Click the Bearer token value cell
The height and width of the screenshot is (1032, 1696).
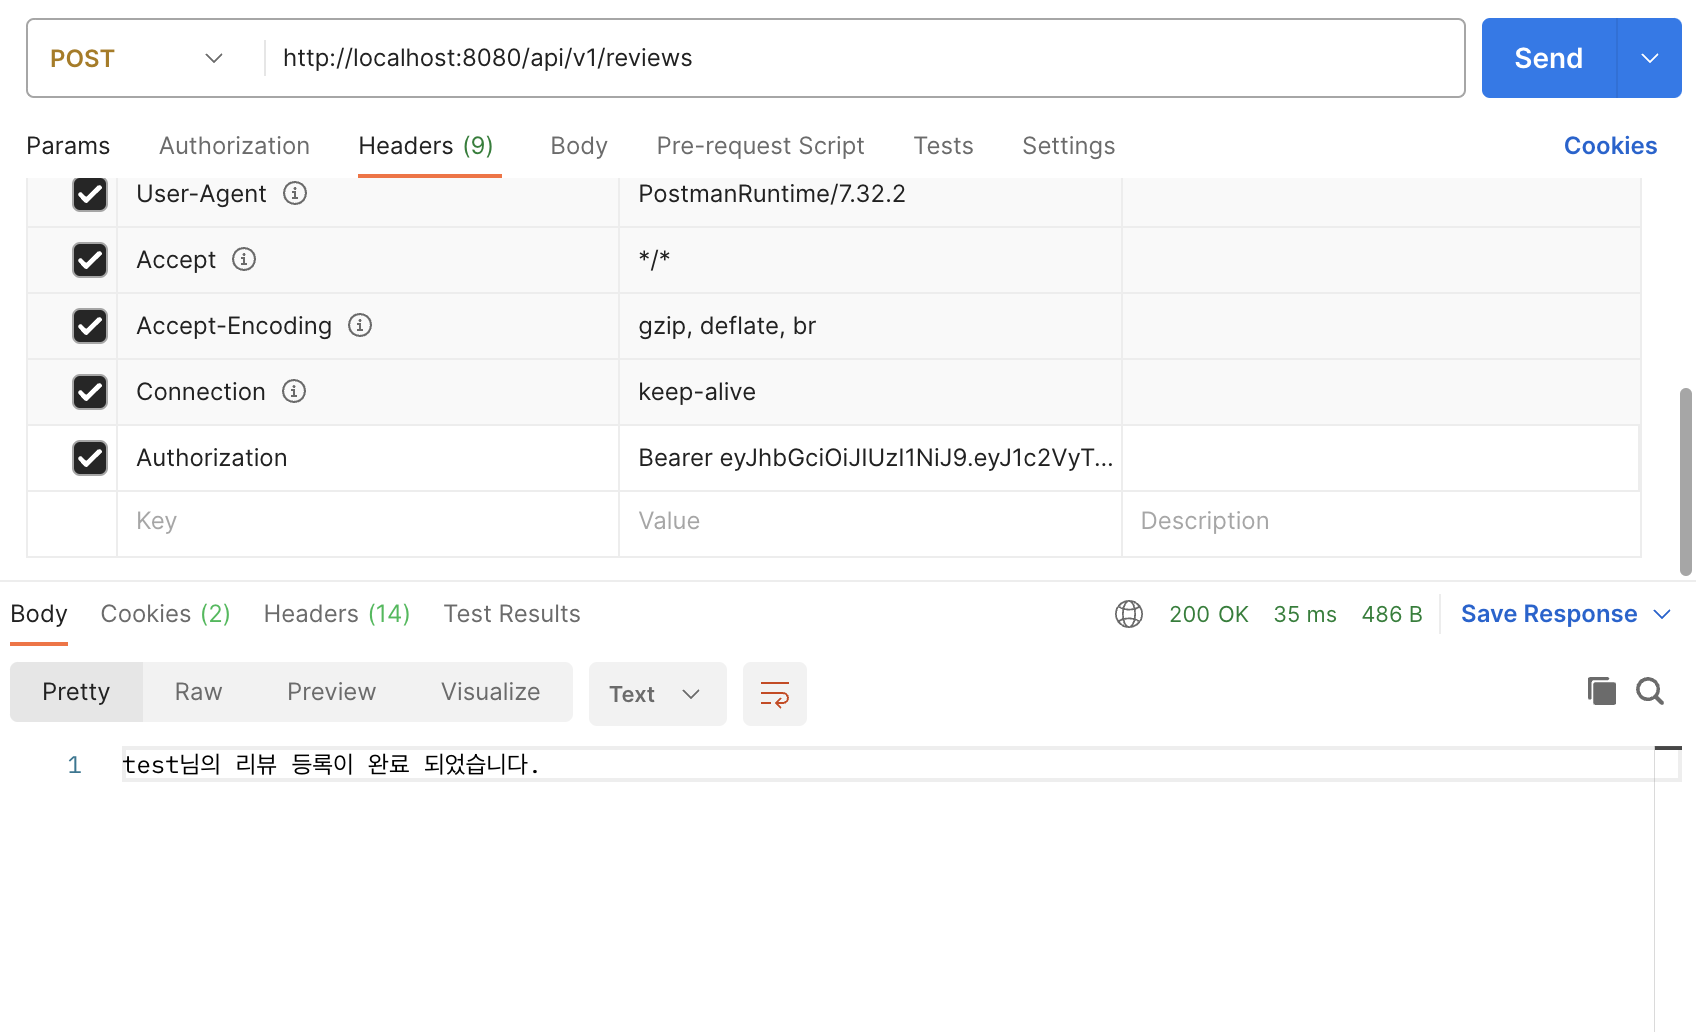point(870,458)
